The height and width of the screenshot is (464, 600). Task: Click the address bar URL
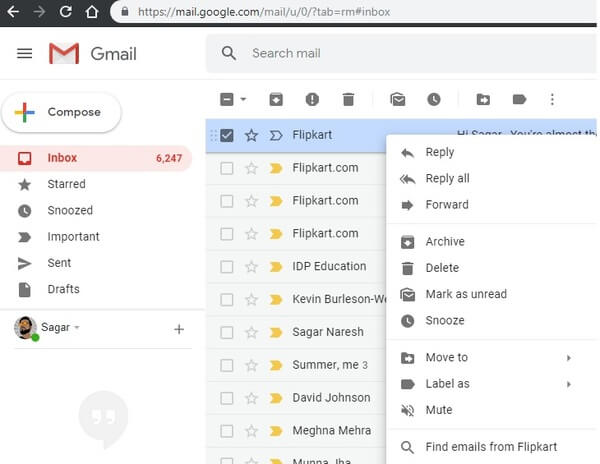pos(264,12)
